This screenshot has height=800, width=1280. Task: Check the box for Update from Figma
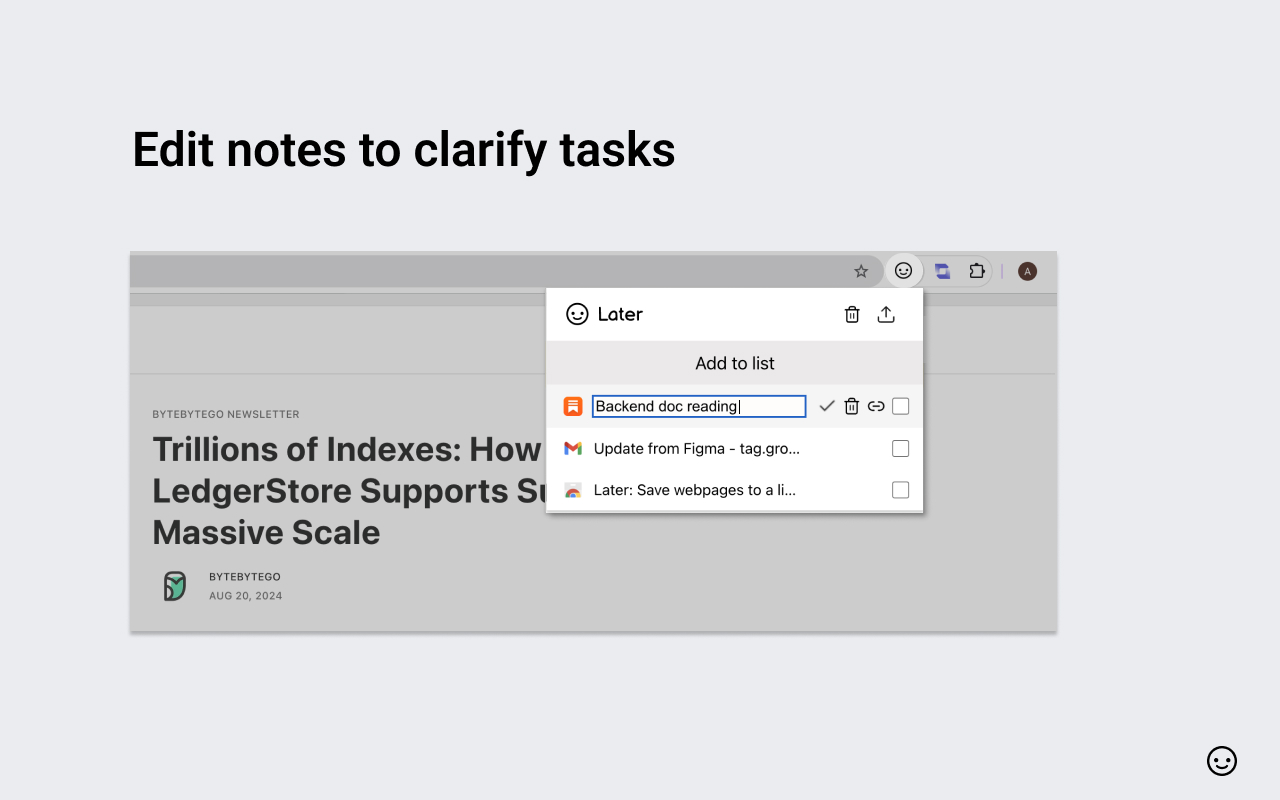point(901,448)
